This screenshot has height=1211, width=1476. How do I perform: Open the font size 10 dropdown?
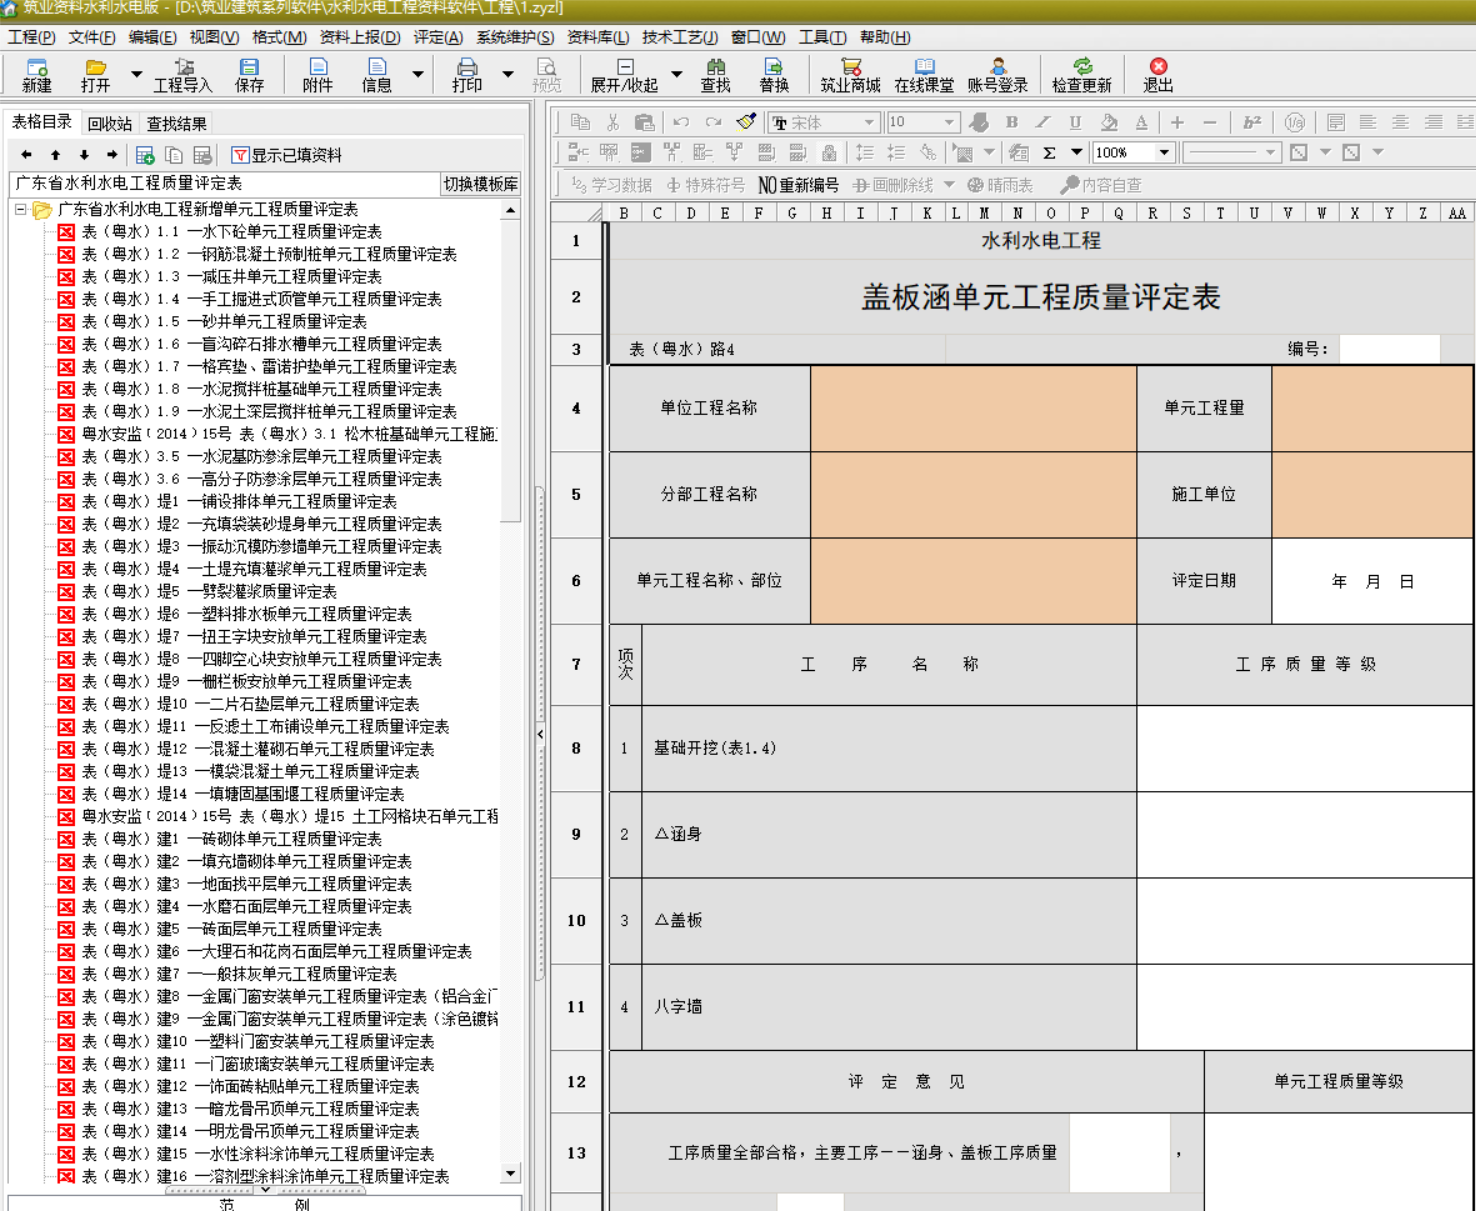(x=948, y=122)
